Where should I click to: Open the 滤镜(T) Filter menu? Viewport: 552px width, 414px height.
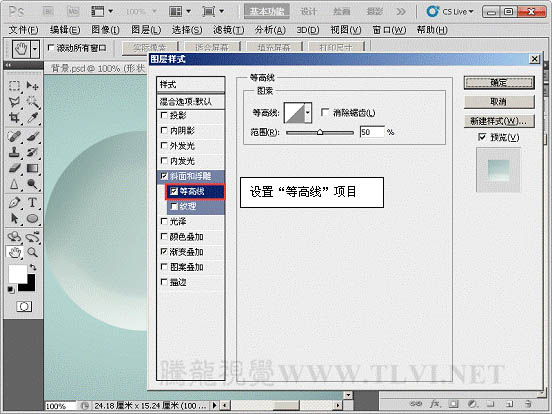[228, 30]
